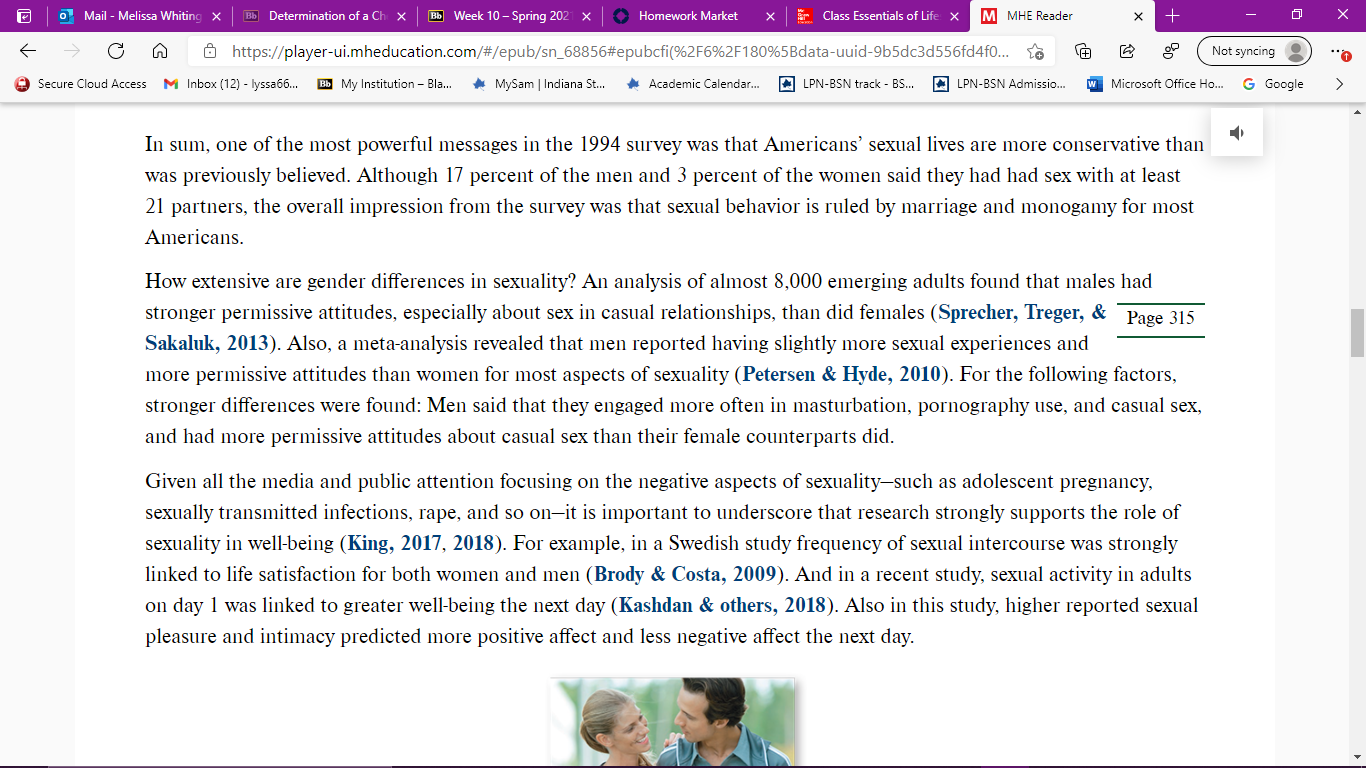The width and height of the screenshot is (1366, 768).
Task: Close the Homework Market tab
Action: (769, 16)
